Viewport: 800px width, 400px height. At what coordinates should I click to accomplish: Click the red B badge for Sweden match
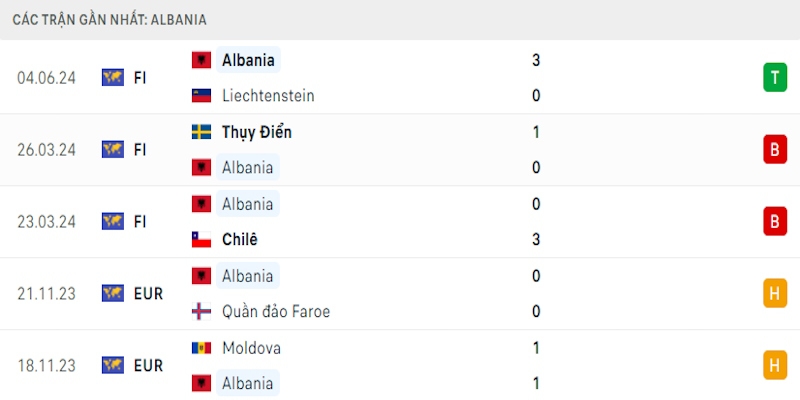775,149
